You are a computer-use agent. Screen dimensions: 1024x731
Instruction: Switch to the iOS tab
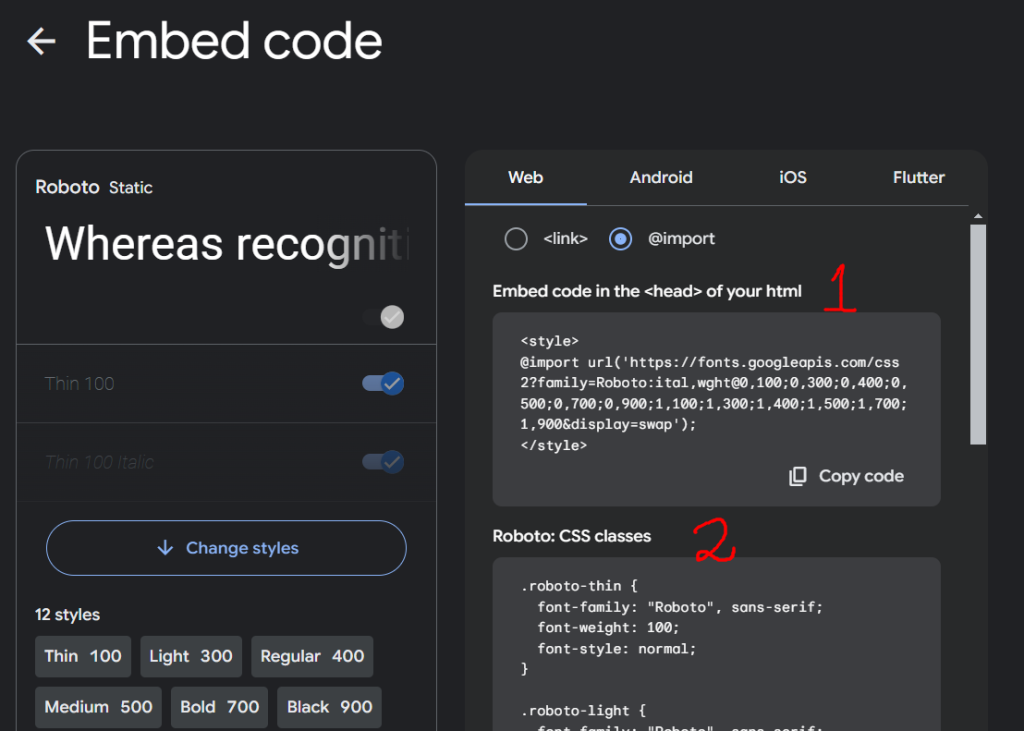click(x=793, y=178)
